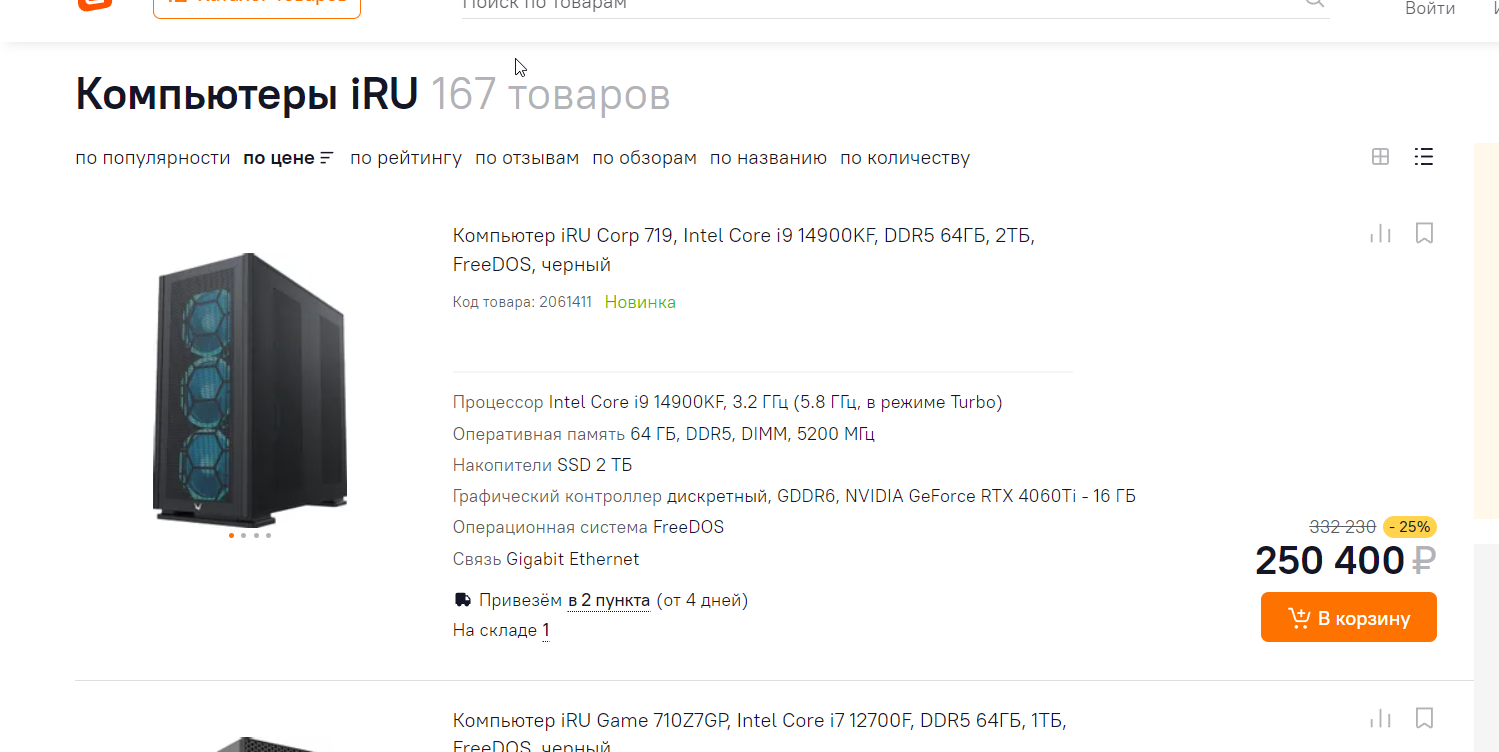
Task: Select the last image carousel dot
Action: pos(268,535)
